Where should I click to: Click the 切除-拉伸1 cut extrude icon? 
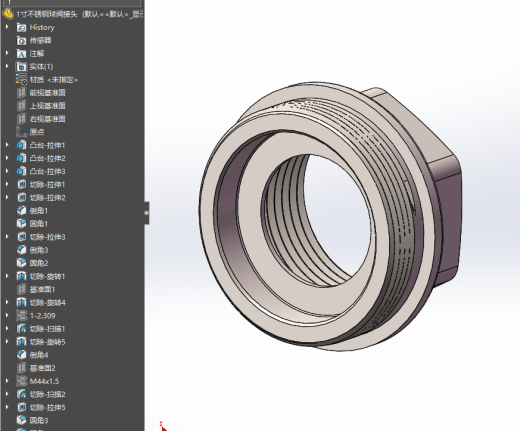pyautogui.click(x=21, y=184)
